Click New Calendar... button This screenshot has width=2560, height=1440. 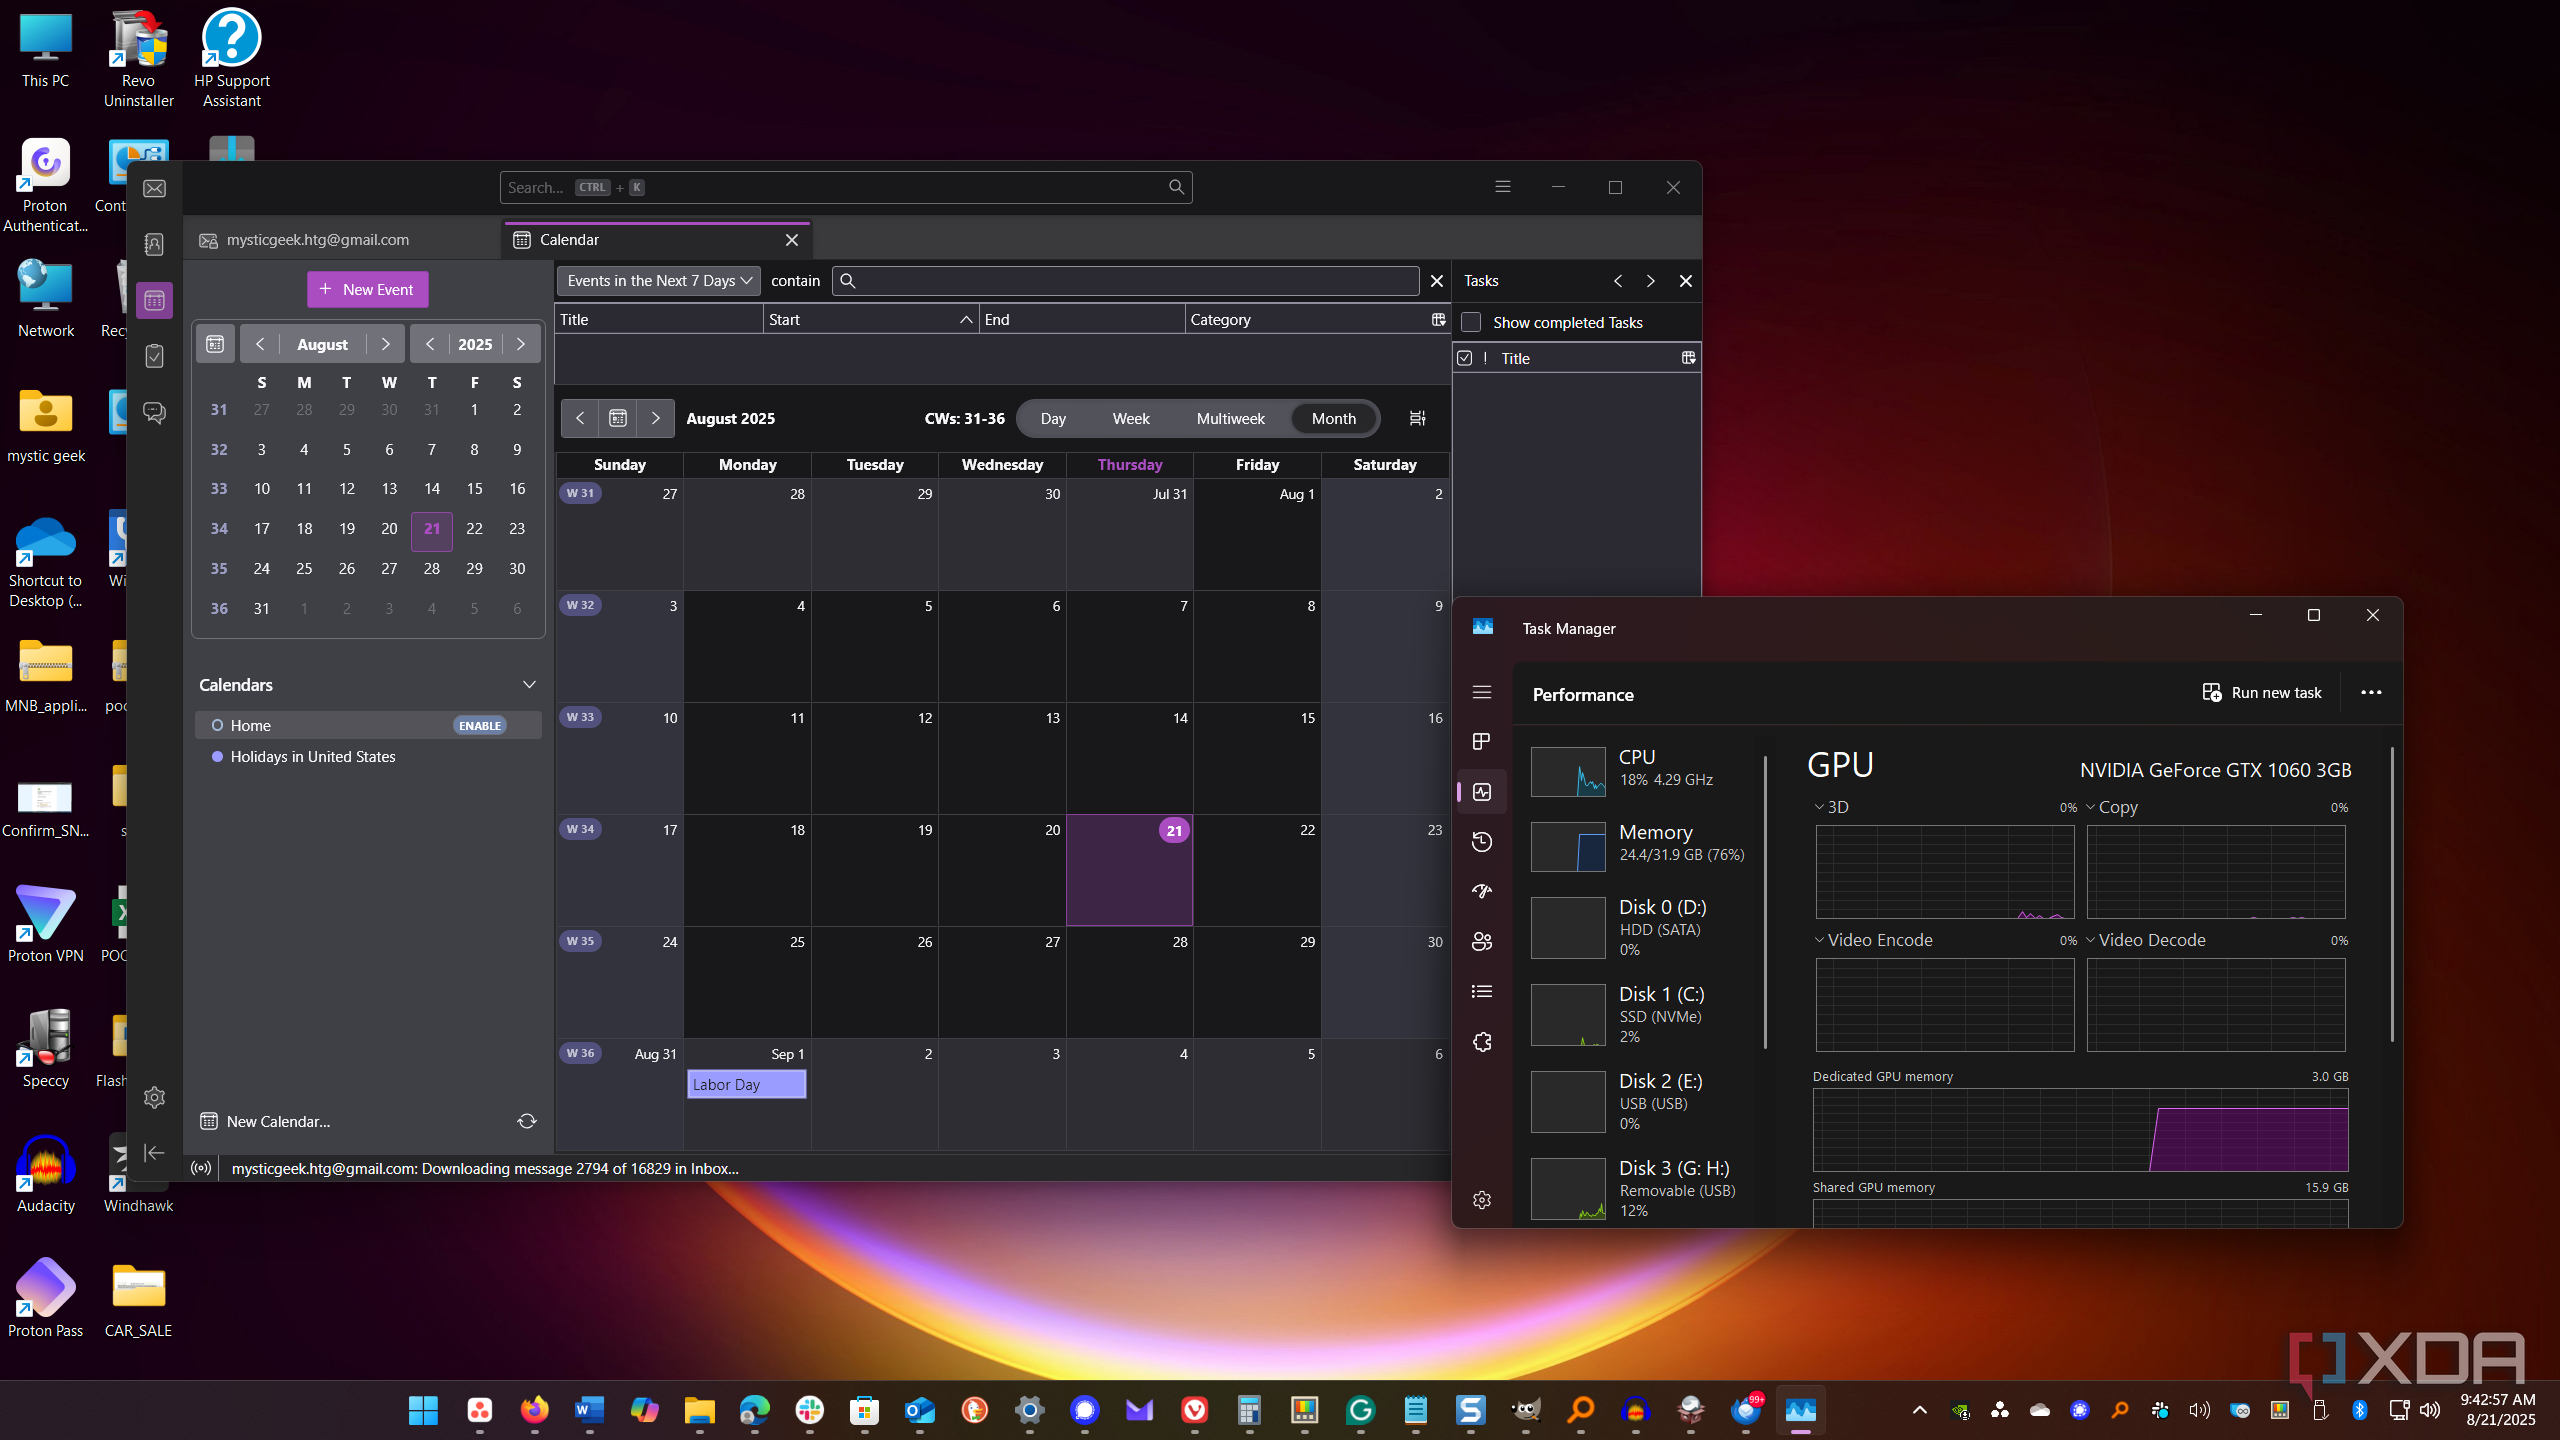tap(265, 1121)
